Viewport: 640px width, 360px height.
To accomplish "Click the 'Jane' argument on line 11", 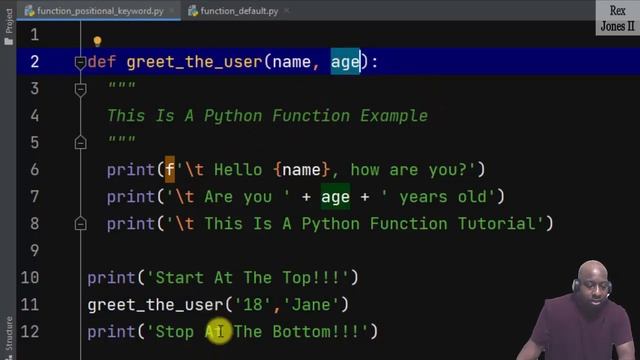I will (x=311, y=304).
